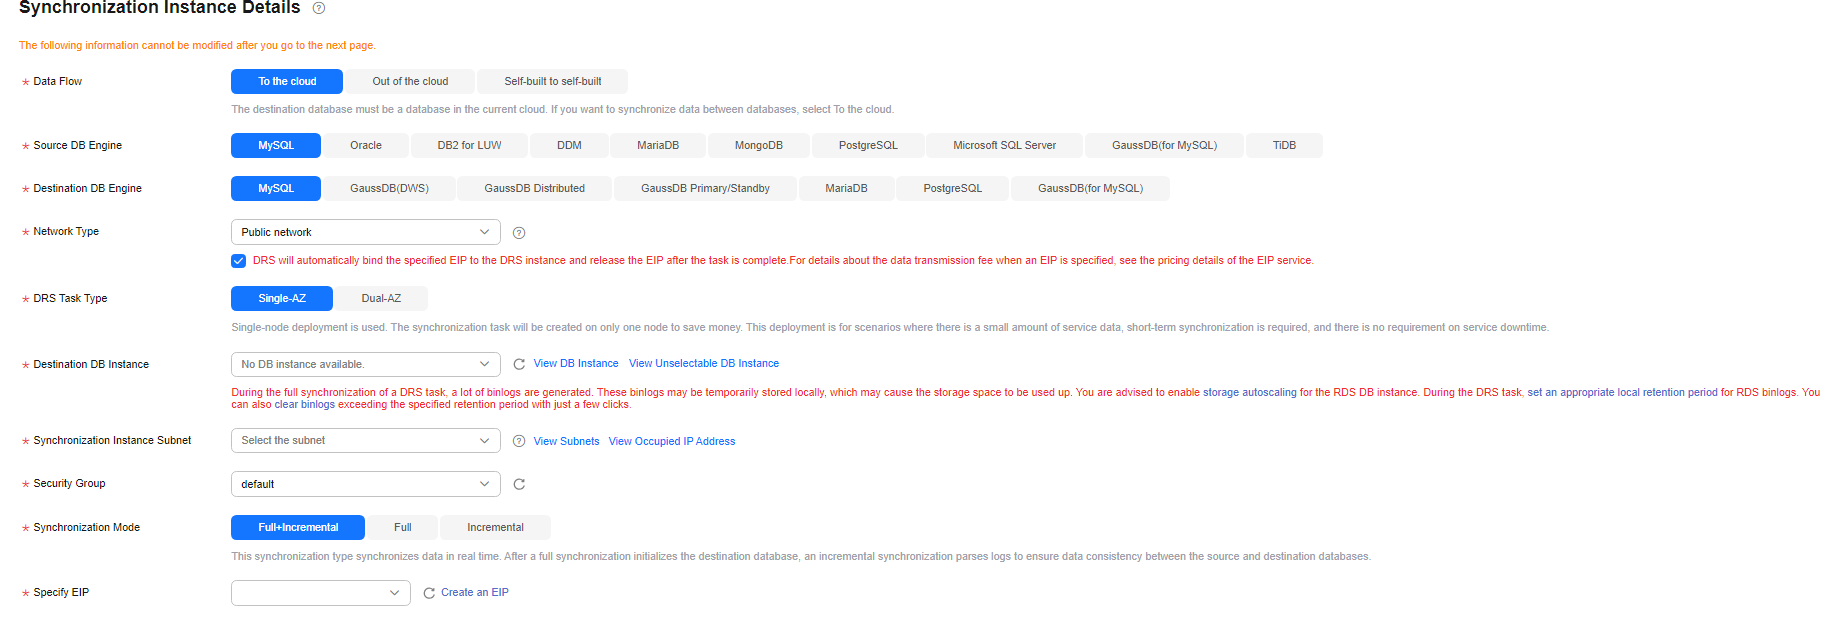Pick GaussDB Distributed destination engine

(x=534, y=188)
